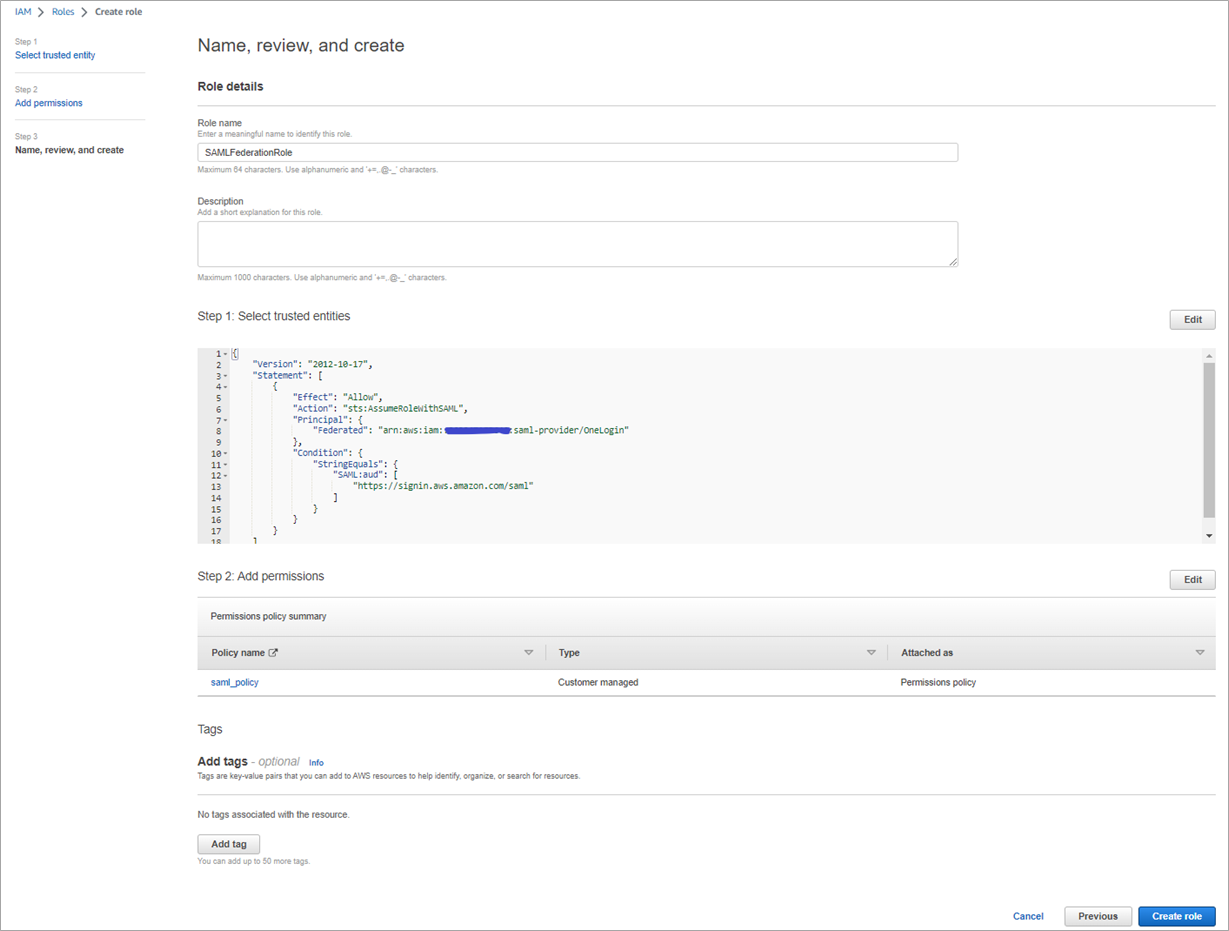The image size is (1229, 931).
Task: Go back with the Previous button
Action: click(x=1098, y=916)
